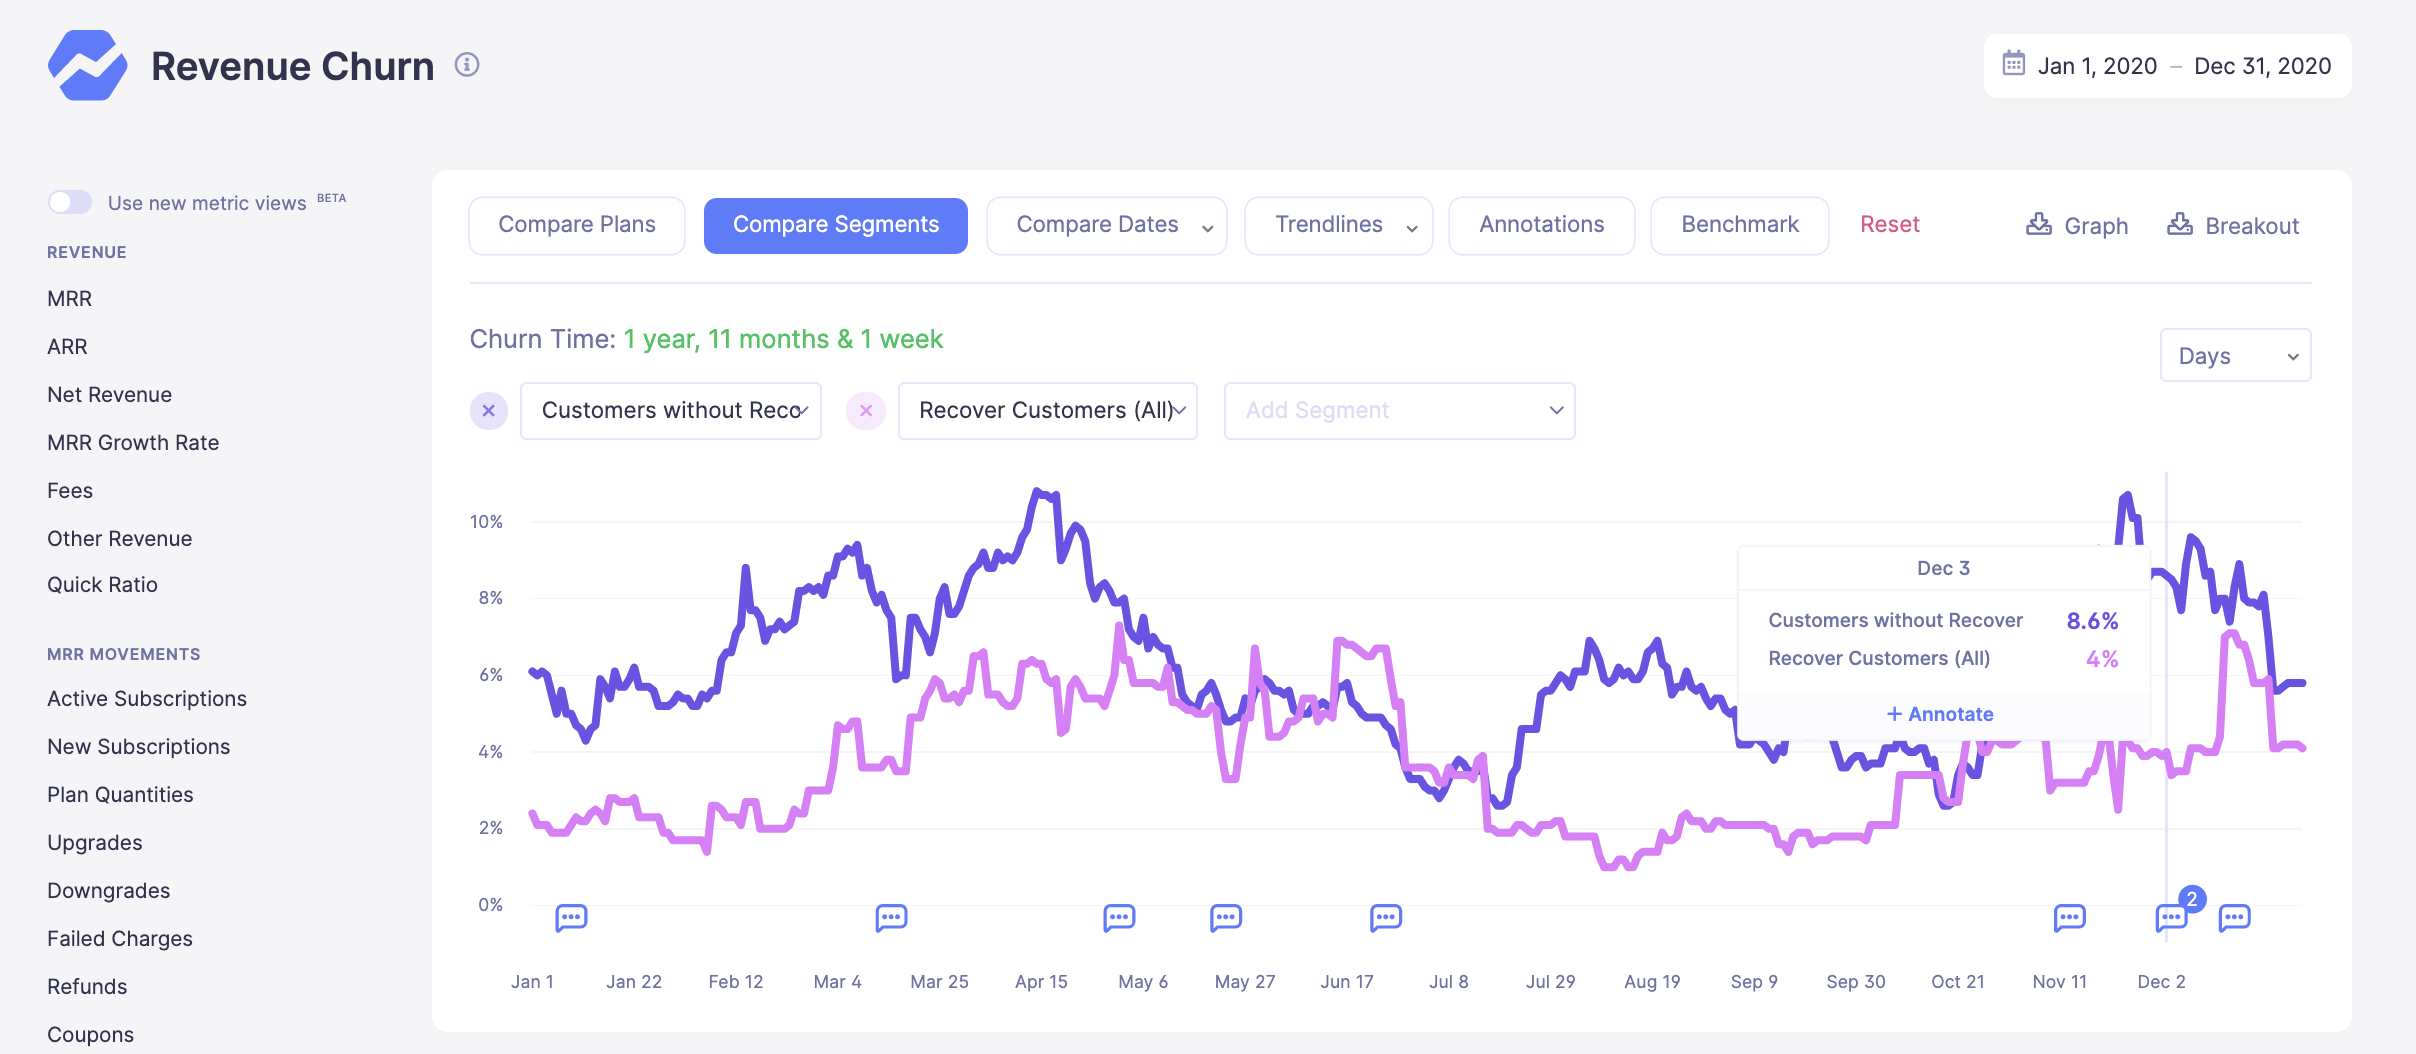
Task: Expand the Days interval dropdown
Action: pyautogui.click(x=2234, y=356)
